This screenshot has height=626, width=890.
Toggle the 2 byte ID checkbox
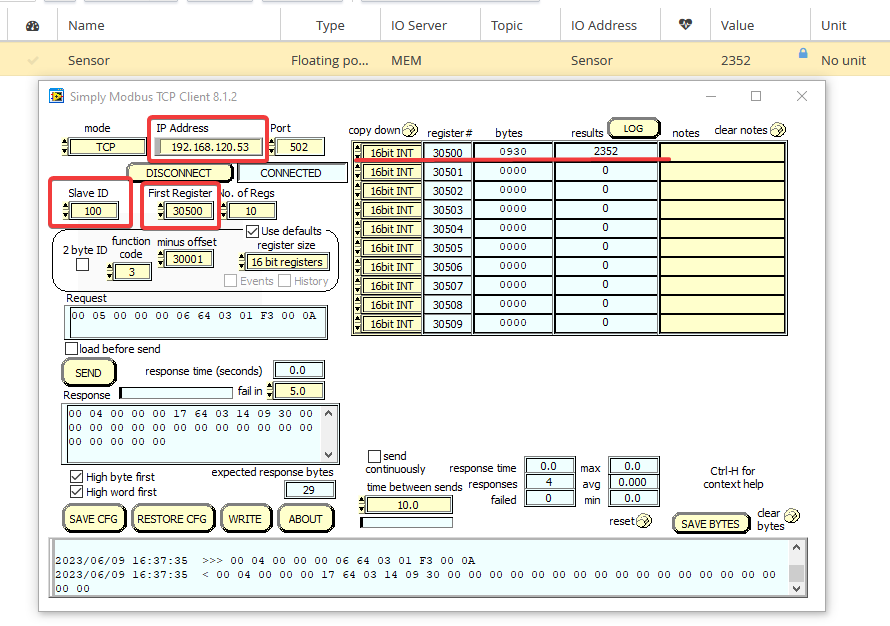click(82, 264)
